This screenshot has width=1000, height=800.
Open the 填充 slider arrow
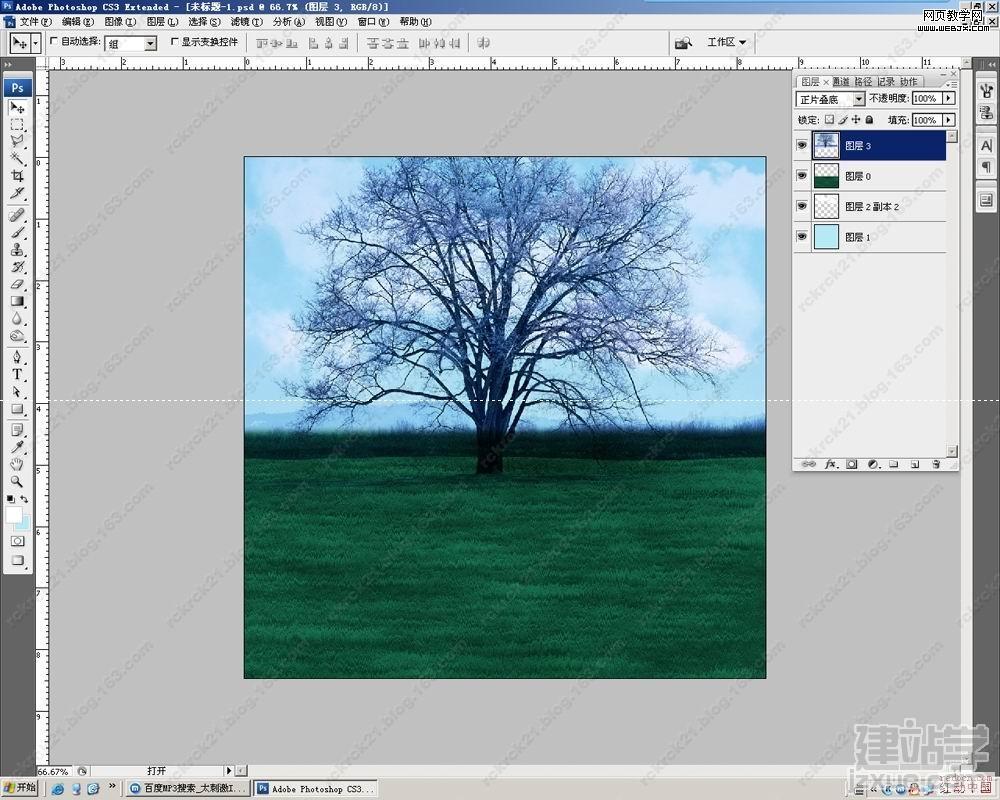point(950,119)
